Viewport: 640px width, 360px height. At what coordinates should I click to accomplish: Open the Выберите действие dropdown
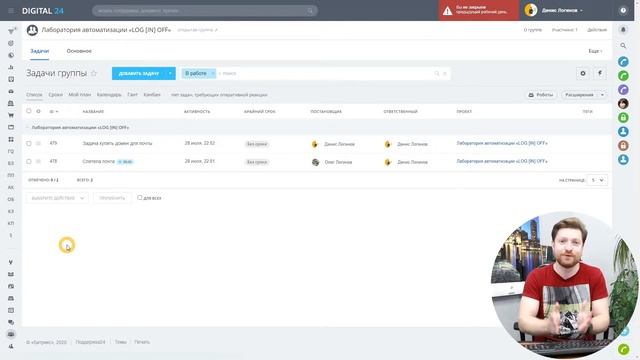pyautogui.click(x=57, y=198)
